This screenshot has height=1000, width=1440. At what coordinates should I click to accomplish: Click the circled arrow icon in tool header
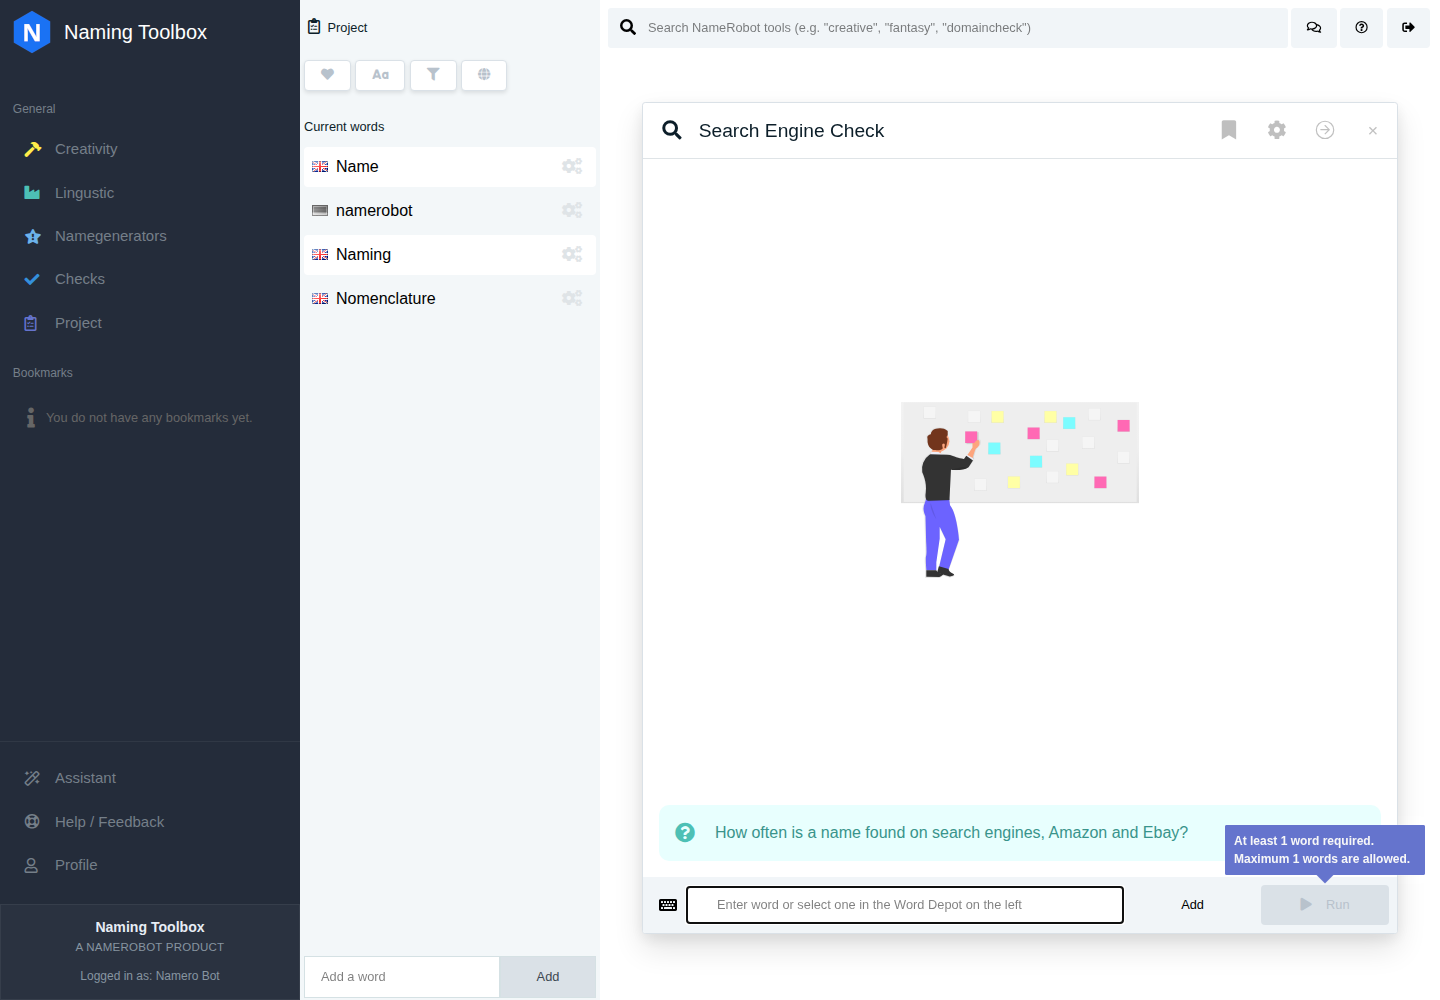pos(1325,130)
